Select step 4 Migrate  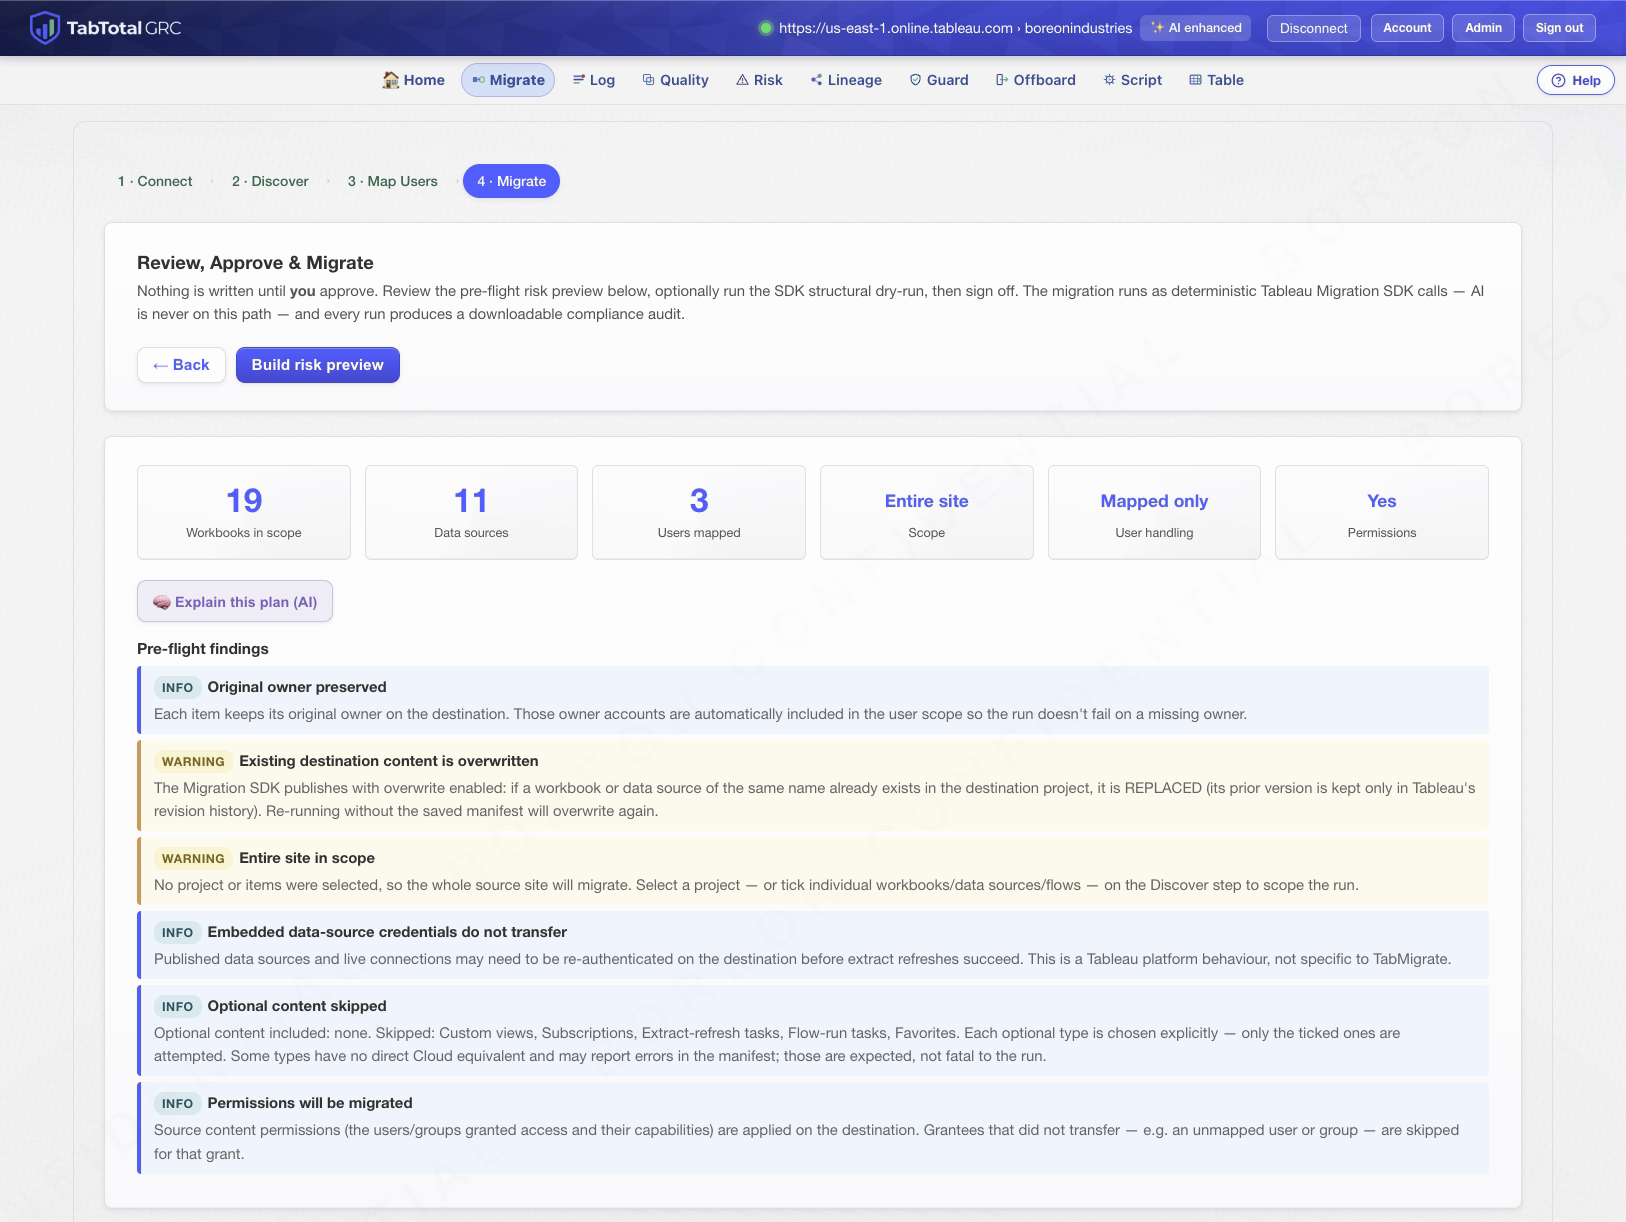point(511,181)
